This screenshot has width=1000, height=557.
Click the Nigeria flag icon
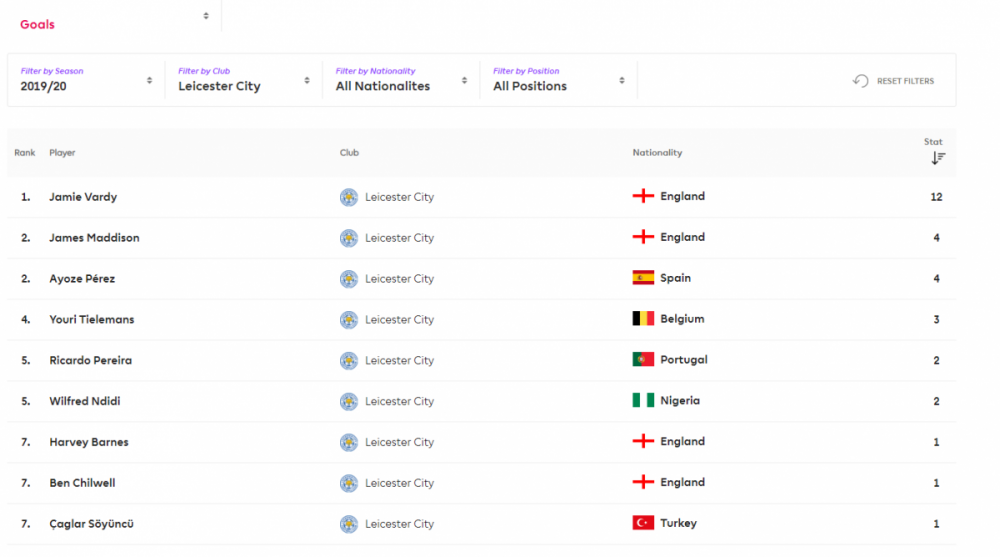(x=643, y=400)
